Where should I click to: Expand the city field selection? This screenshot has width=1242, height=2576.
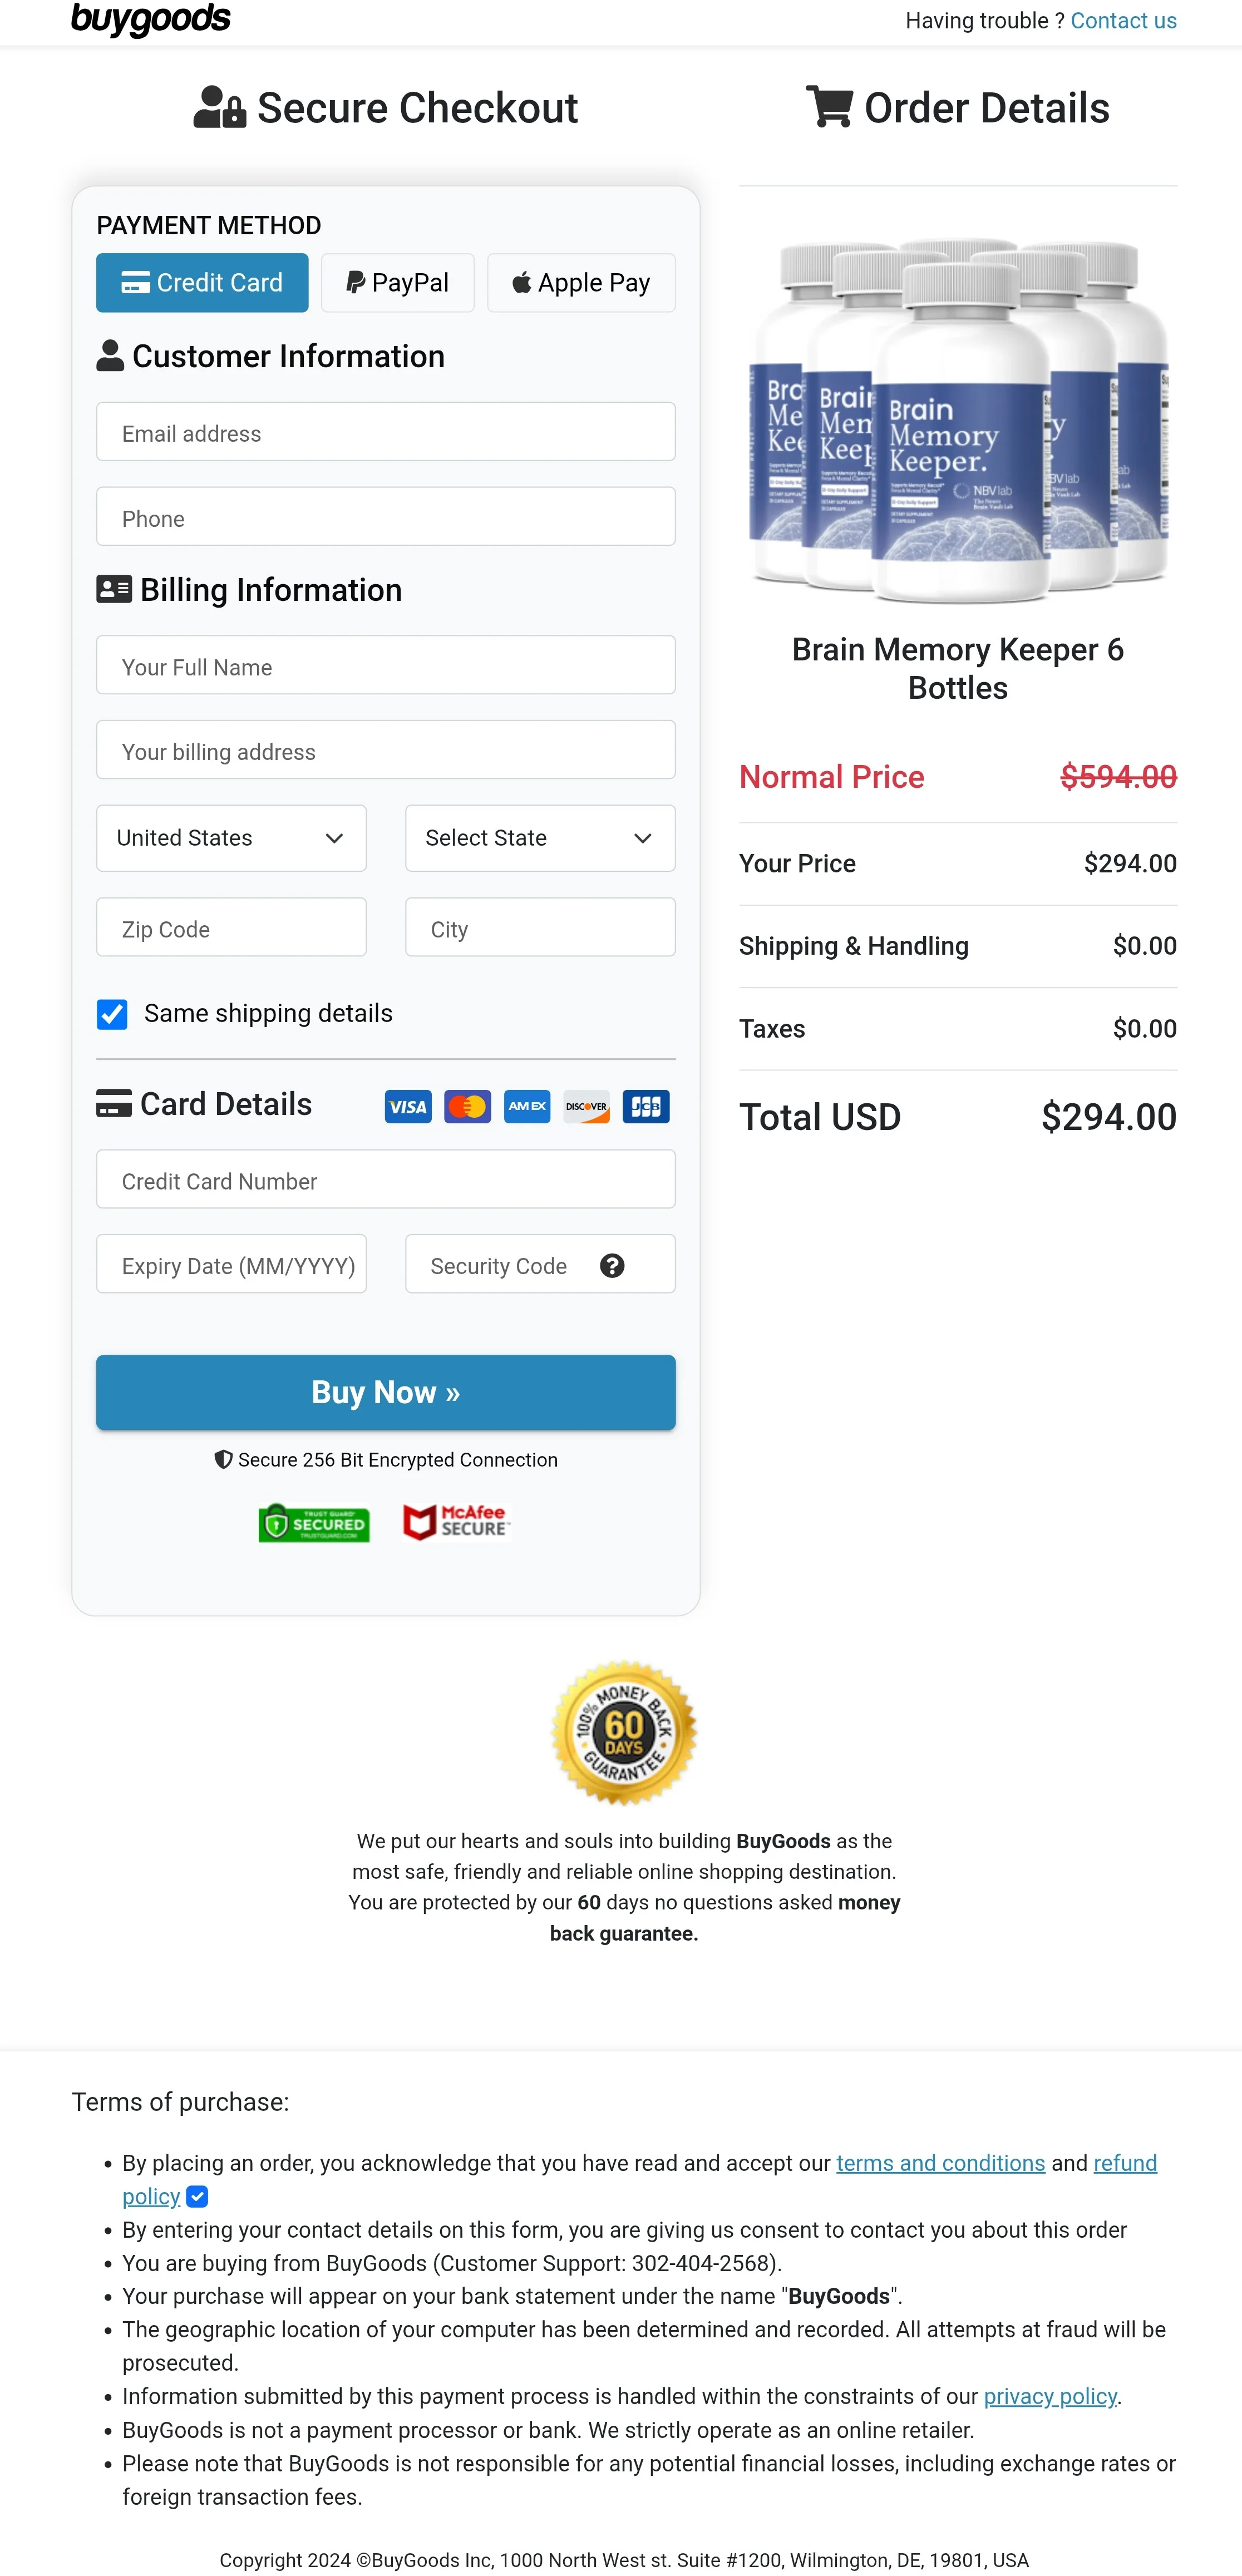[539, 928]
